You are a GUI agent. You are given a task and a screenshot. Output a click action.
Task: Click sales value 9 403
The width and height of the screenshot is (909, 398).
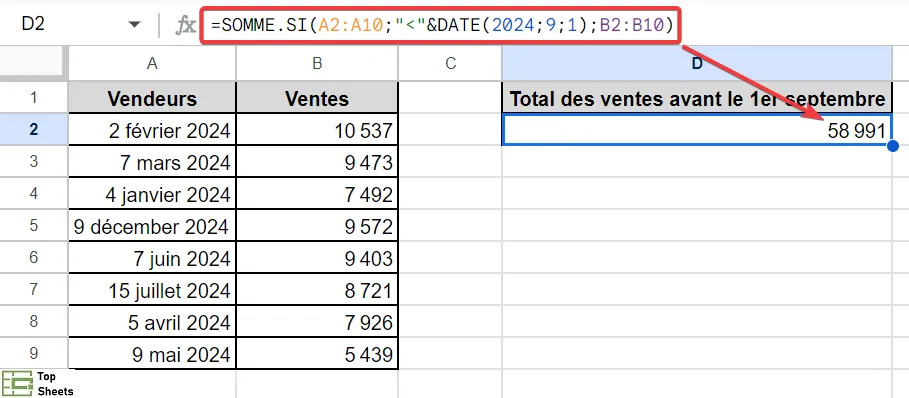point(317,258)
